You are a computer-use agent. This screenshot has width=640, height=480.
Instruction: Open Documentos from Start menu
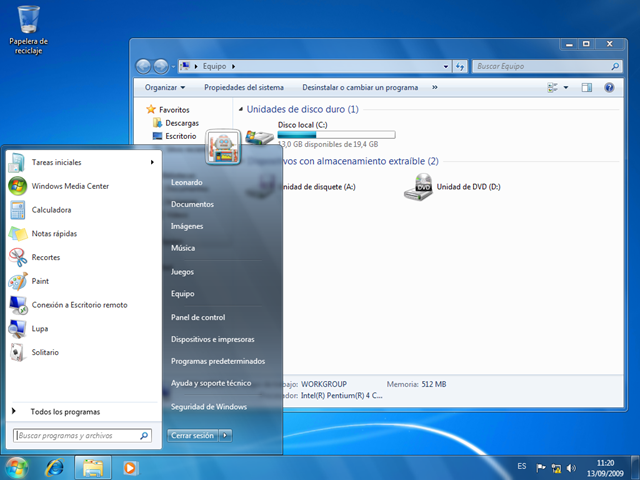(x=192, y=204)
